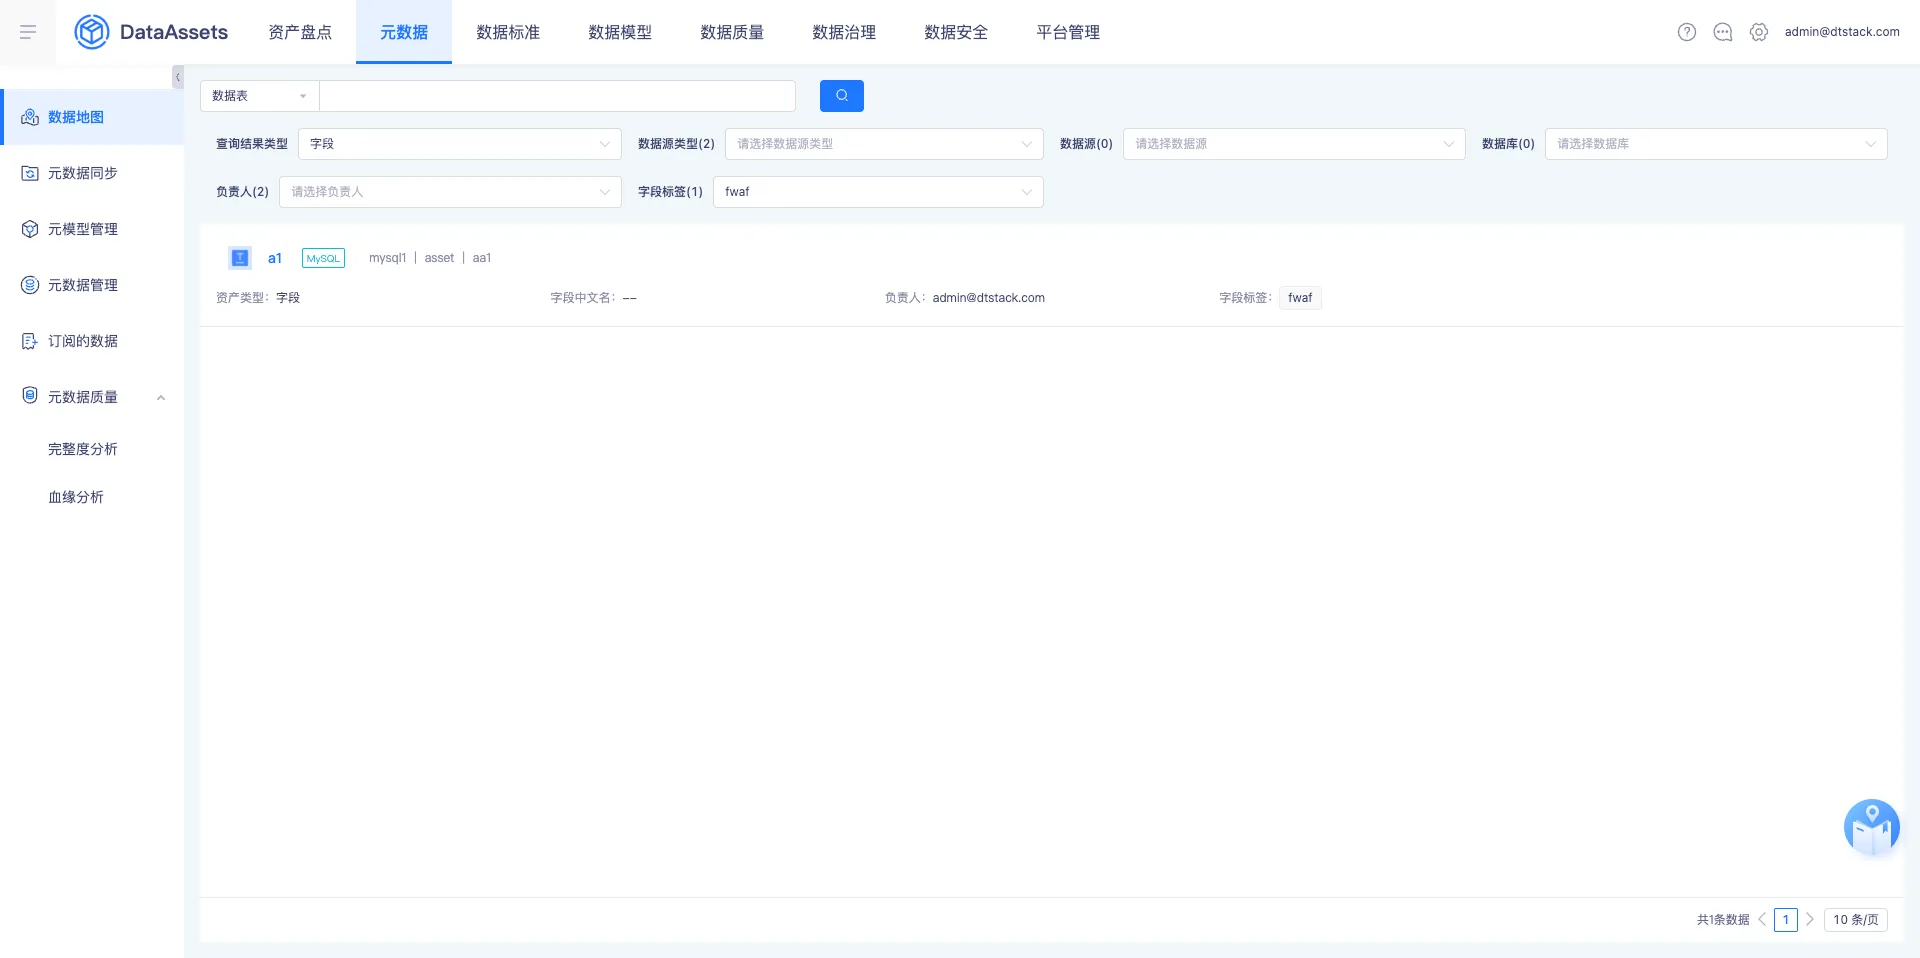Image resolution: width=1920 pixels, height=958 pixels.
Task: Switch to the 数据质量 tab
Action: [732, 32]
